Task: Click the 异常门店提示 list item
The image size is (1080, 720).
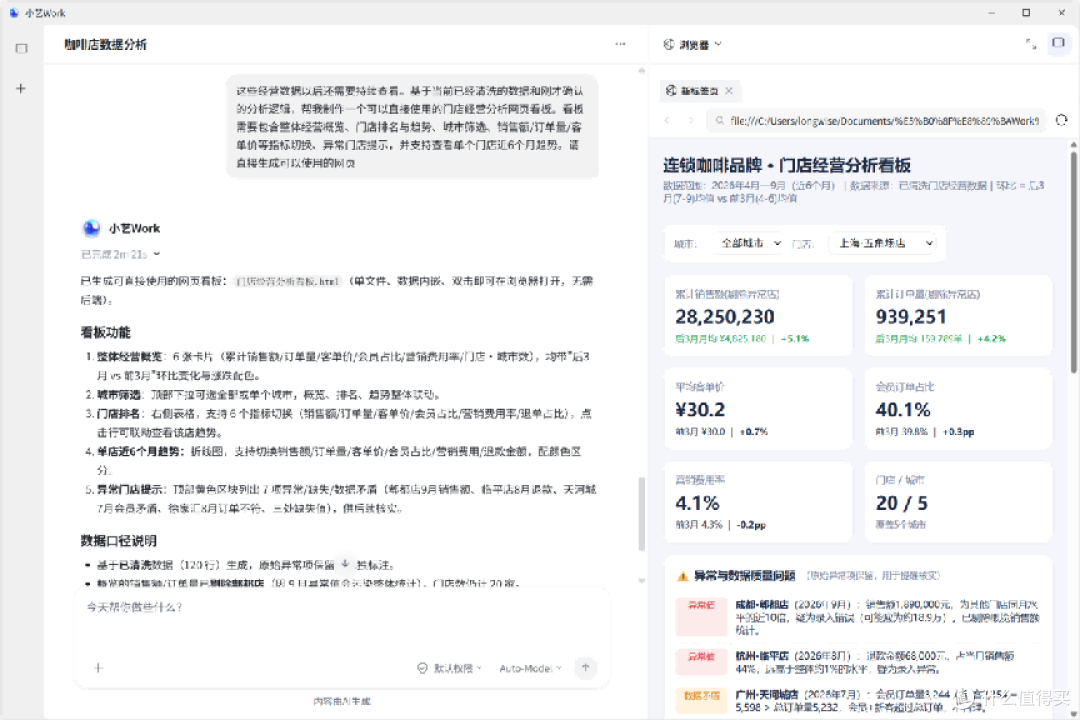Action: (341, 499)
